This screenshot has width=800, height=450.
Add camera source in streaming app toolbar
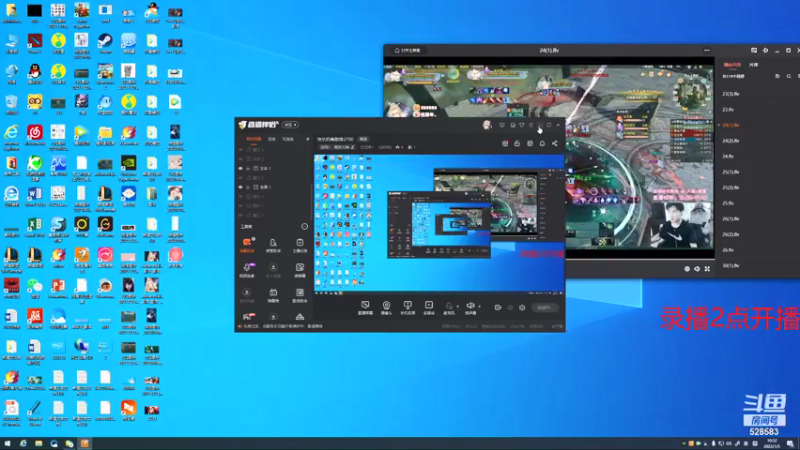(386, 307)
